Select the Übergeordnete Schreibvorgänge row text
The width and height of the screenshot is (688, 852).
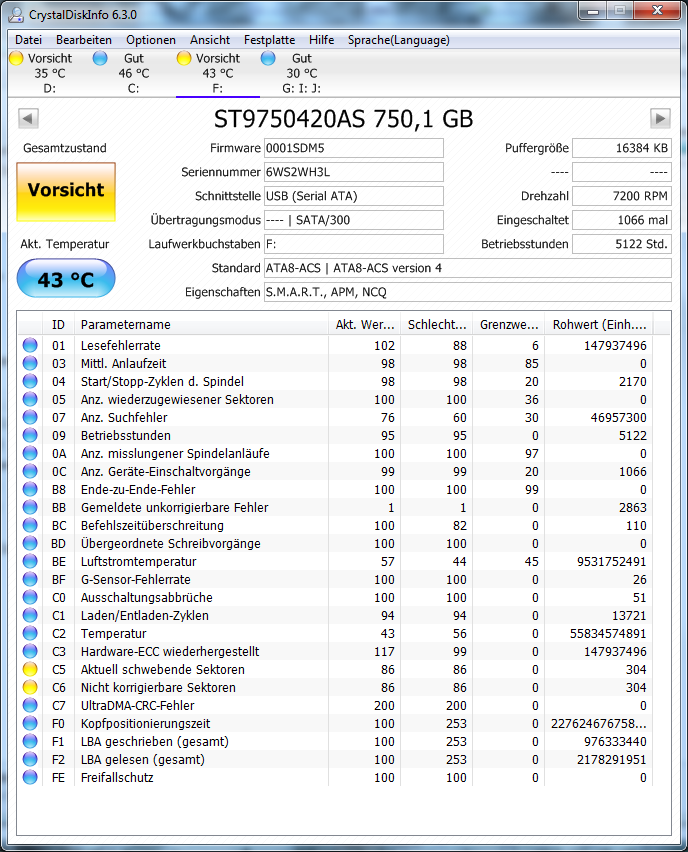pyautogui.click(x=171, y=543)
